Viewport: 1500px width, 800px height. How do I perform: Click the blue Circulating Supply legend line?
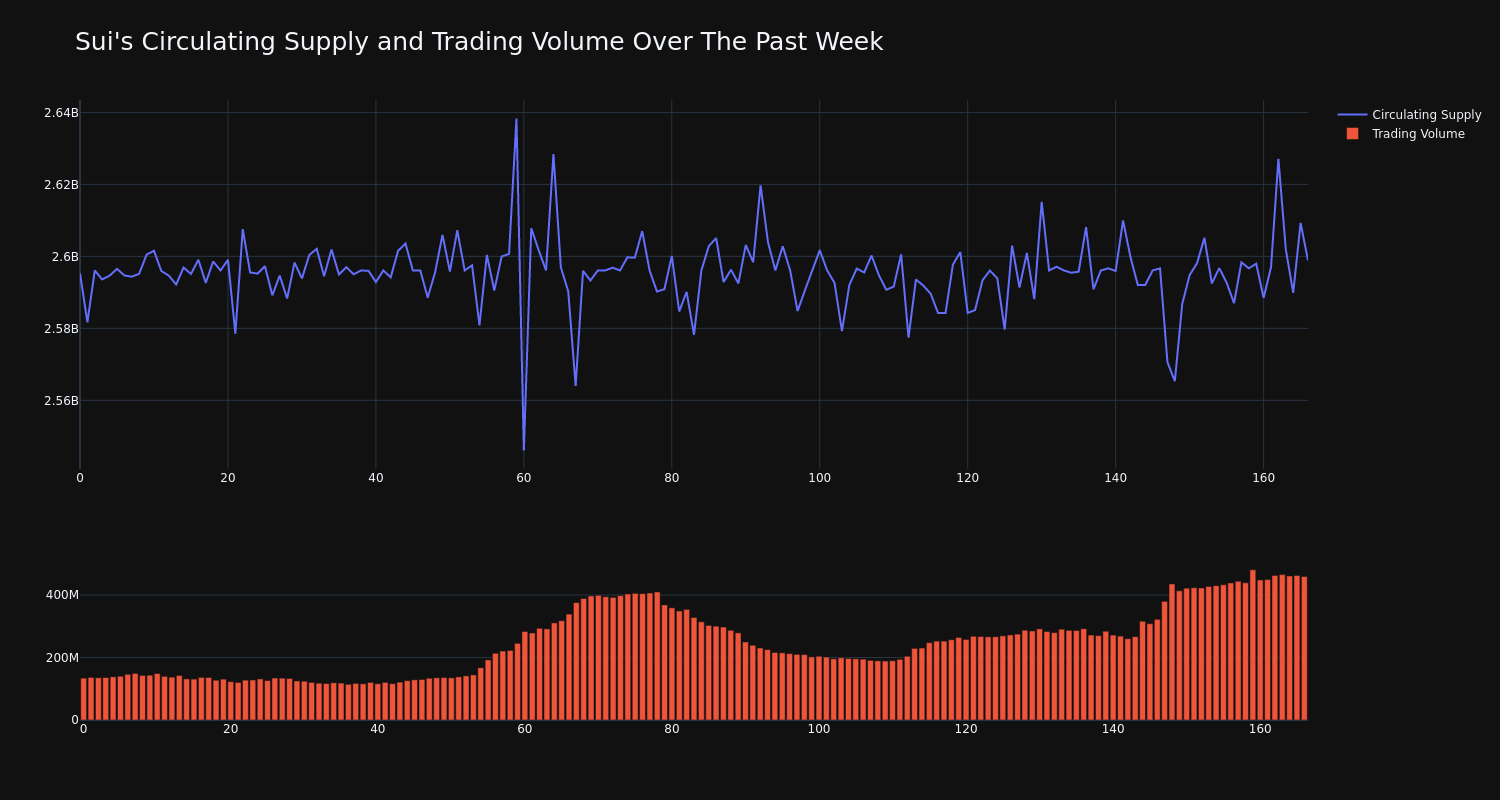[1352, 115]
